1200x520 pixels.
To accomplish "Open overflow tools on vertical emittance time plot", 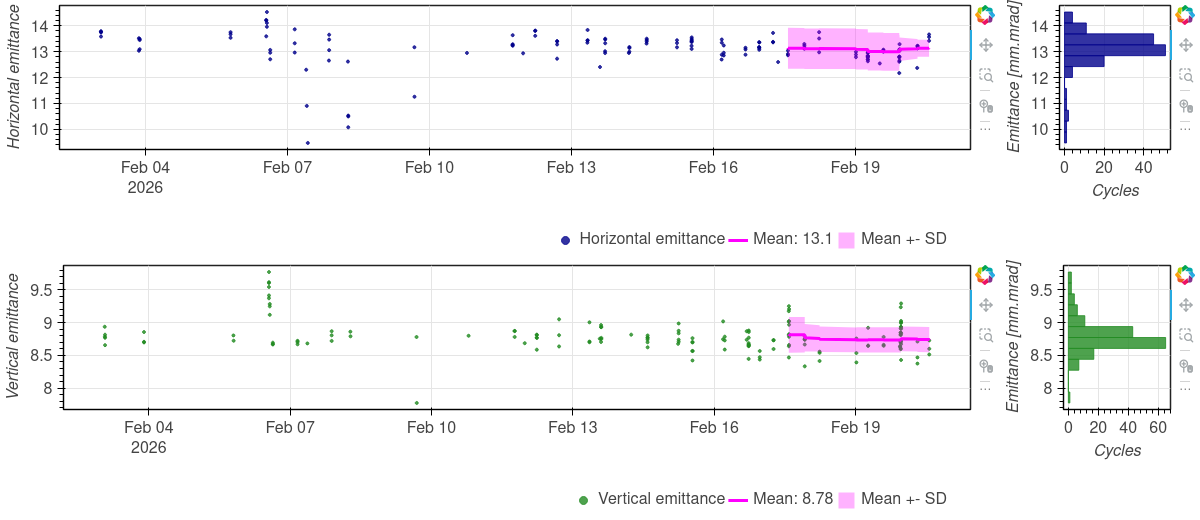I will pyautogui.click(x=985, y=388).
